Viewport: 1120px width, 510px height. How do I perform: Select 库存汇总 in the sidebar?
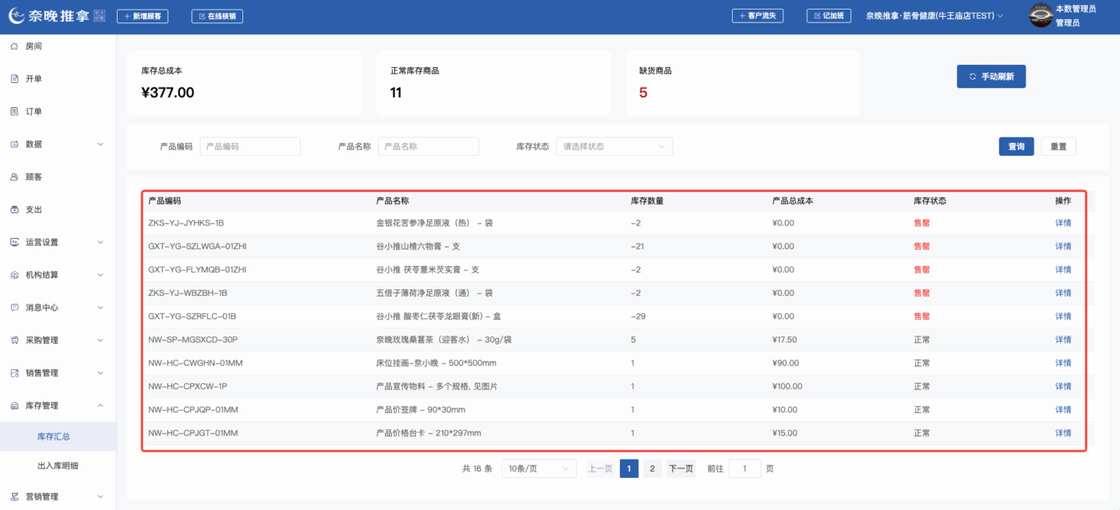pyautogui.click(x=58, y=436)
